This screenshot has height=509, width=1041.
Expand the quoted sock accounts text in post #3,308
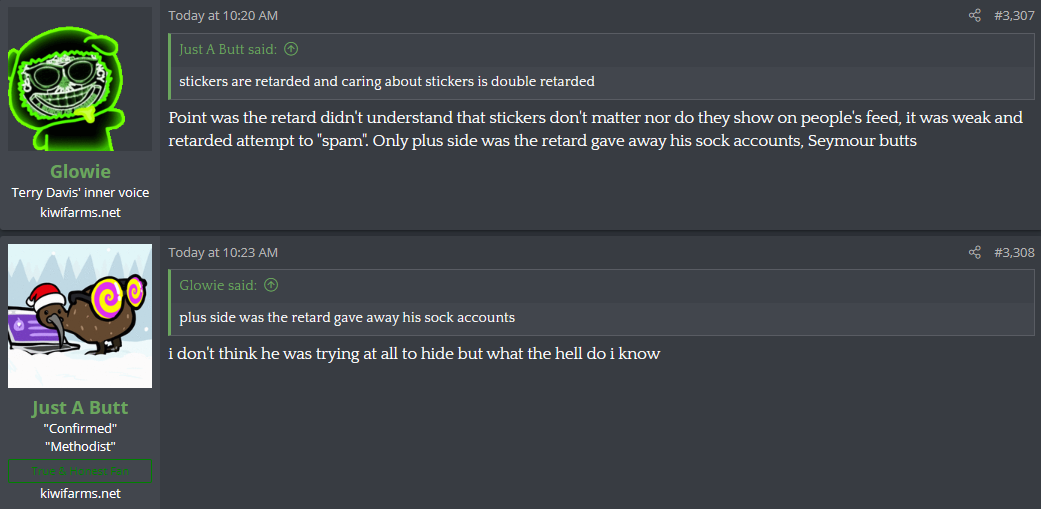click(x=347, y=317)
